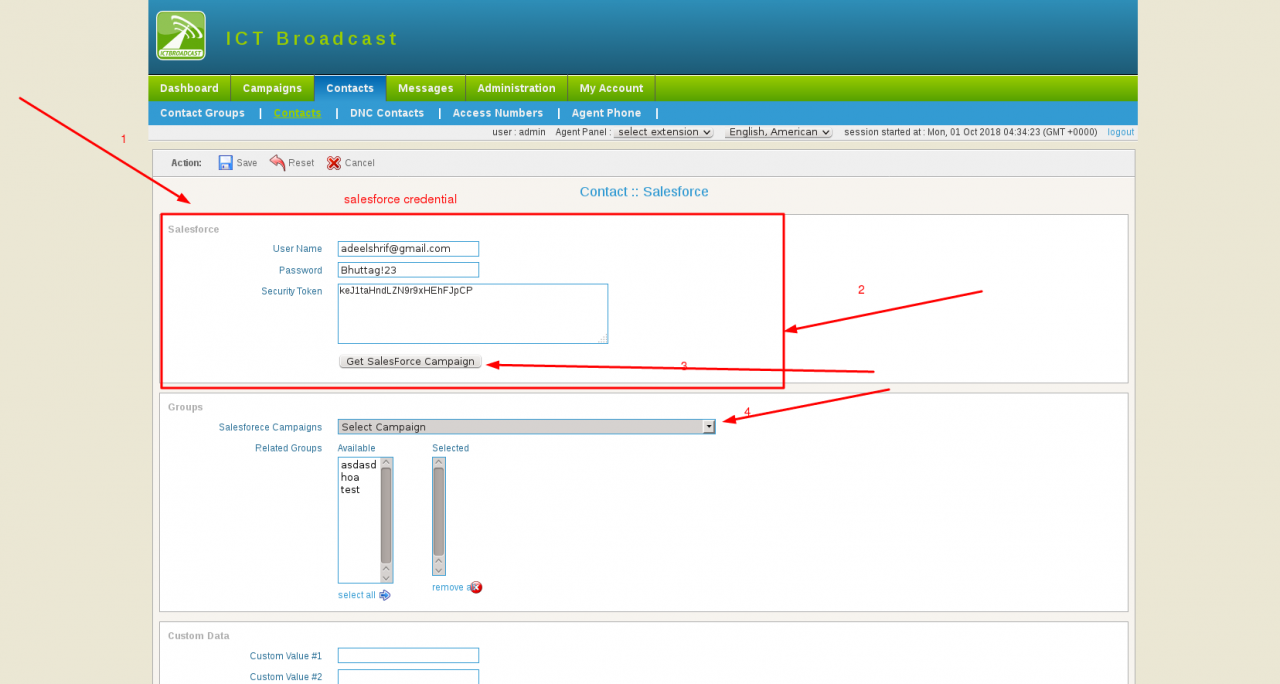
Task: Open the Salesforece Campaigns dropdown
Action: [x=708, y=426]
